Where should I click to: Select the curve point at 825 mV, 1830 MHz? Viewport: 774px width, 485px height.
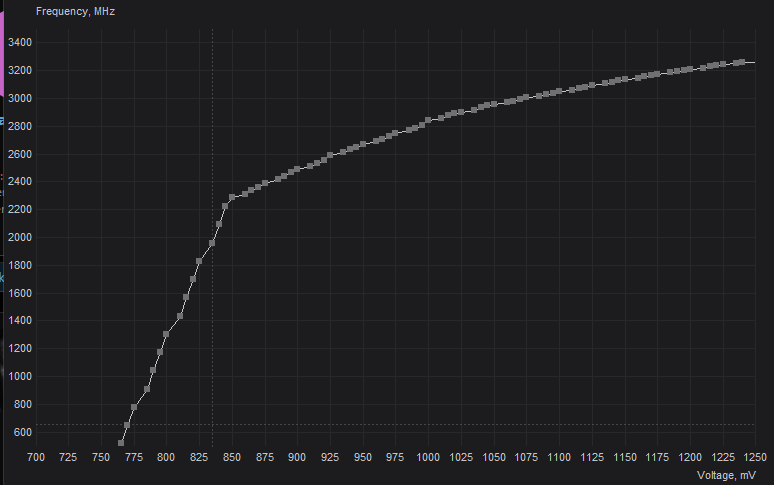click(199, 261)
